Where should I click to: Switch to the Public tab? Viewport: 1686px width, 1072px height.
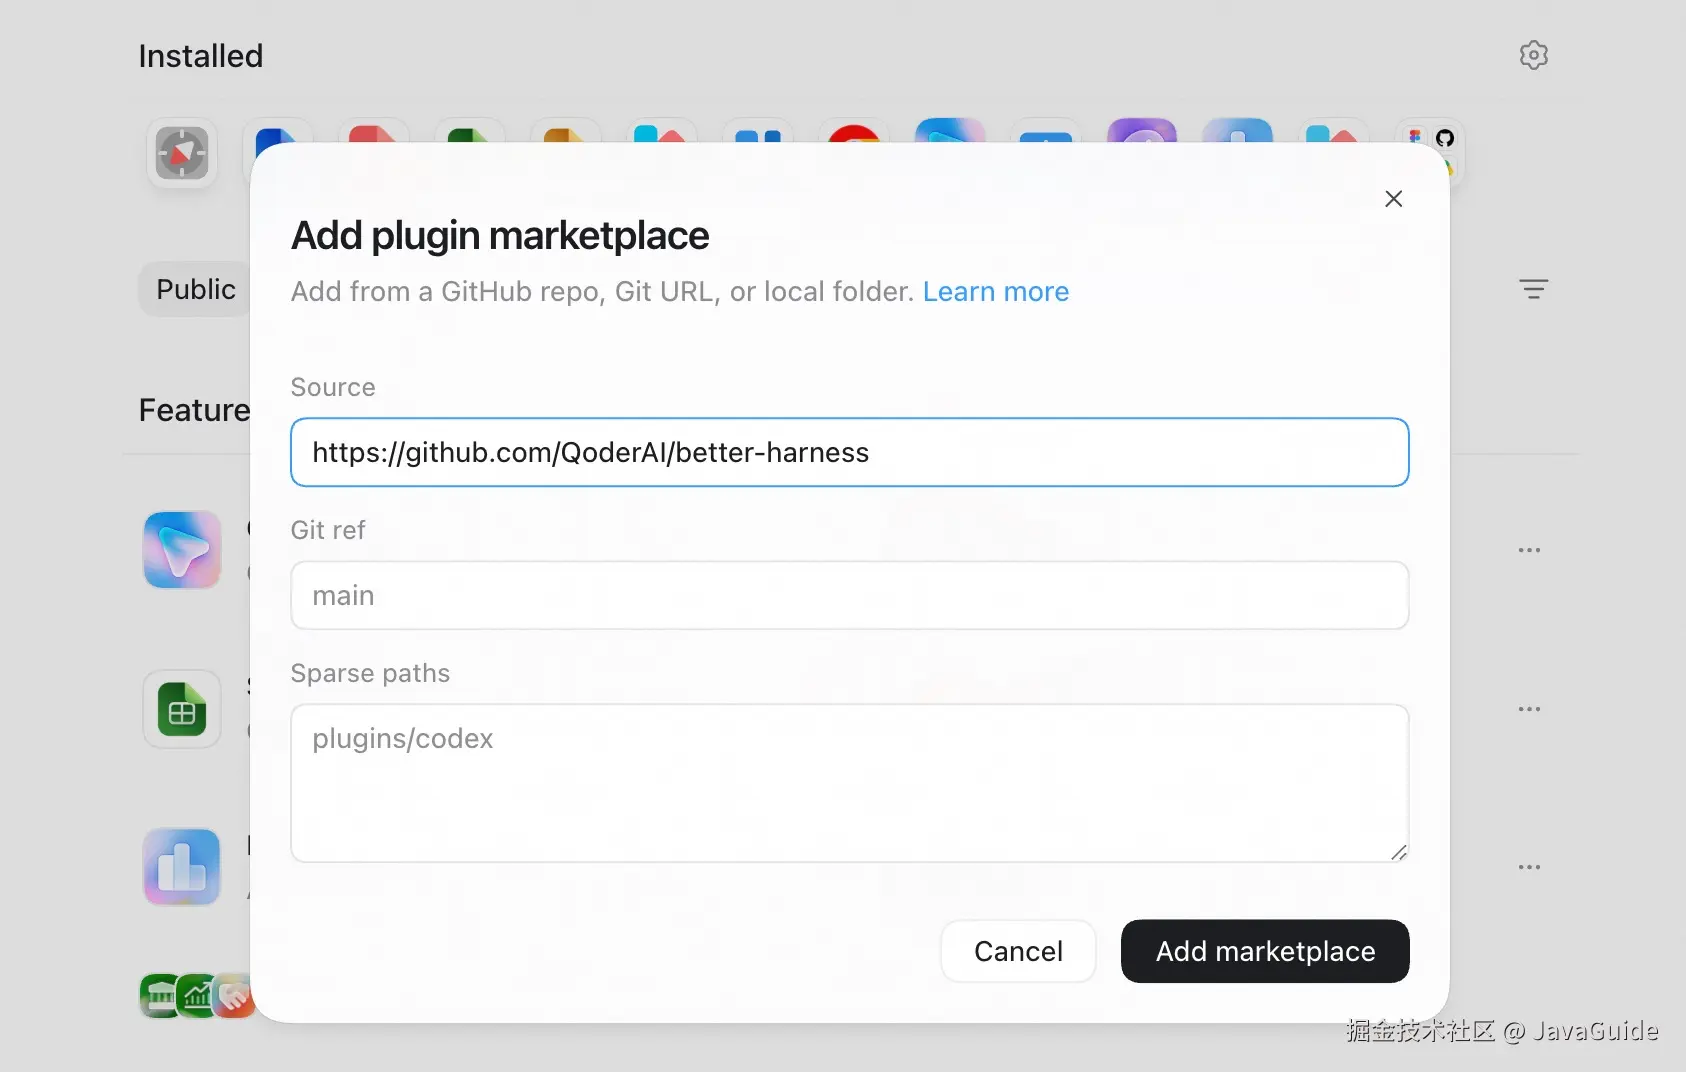[x=196, y=289]
